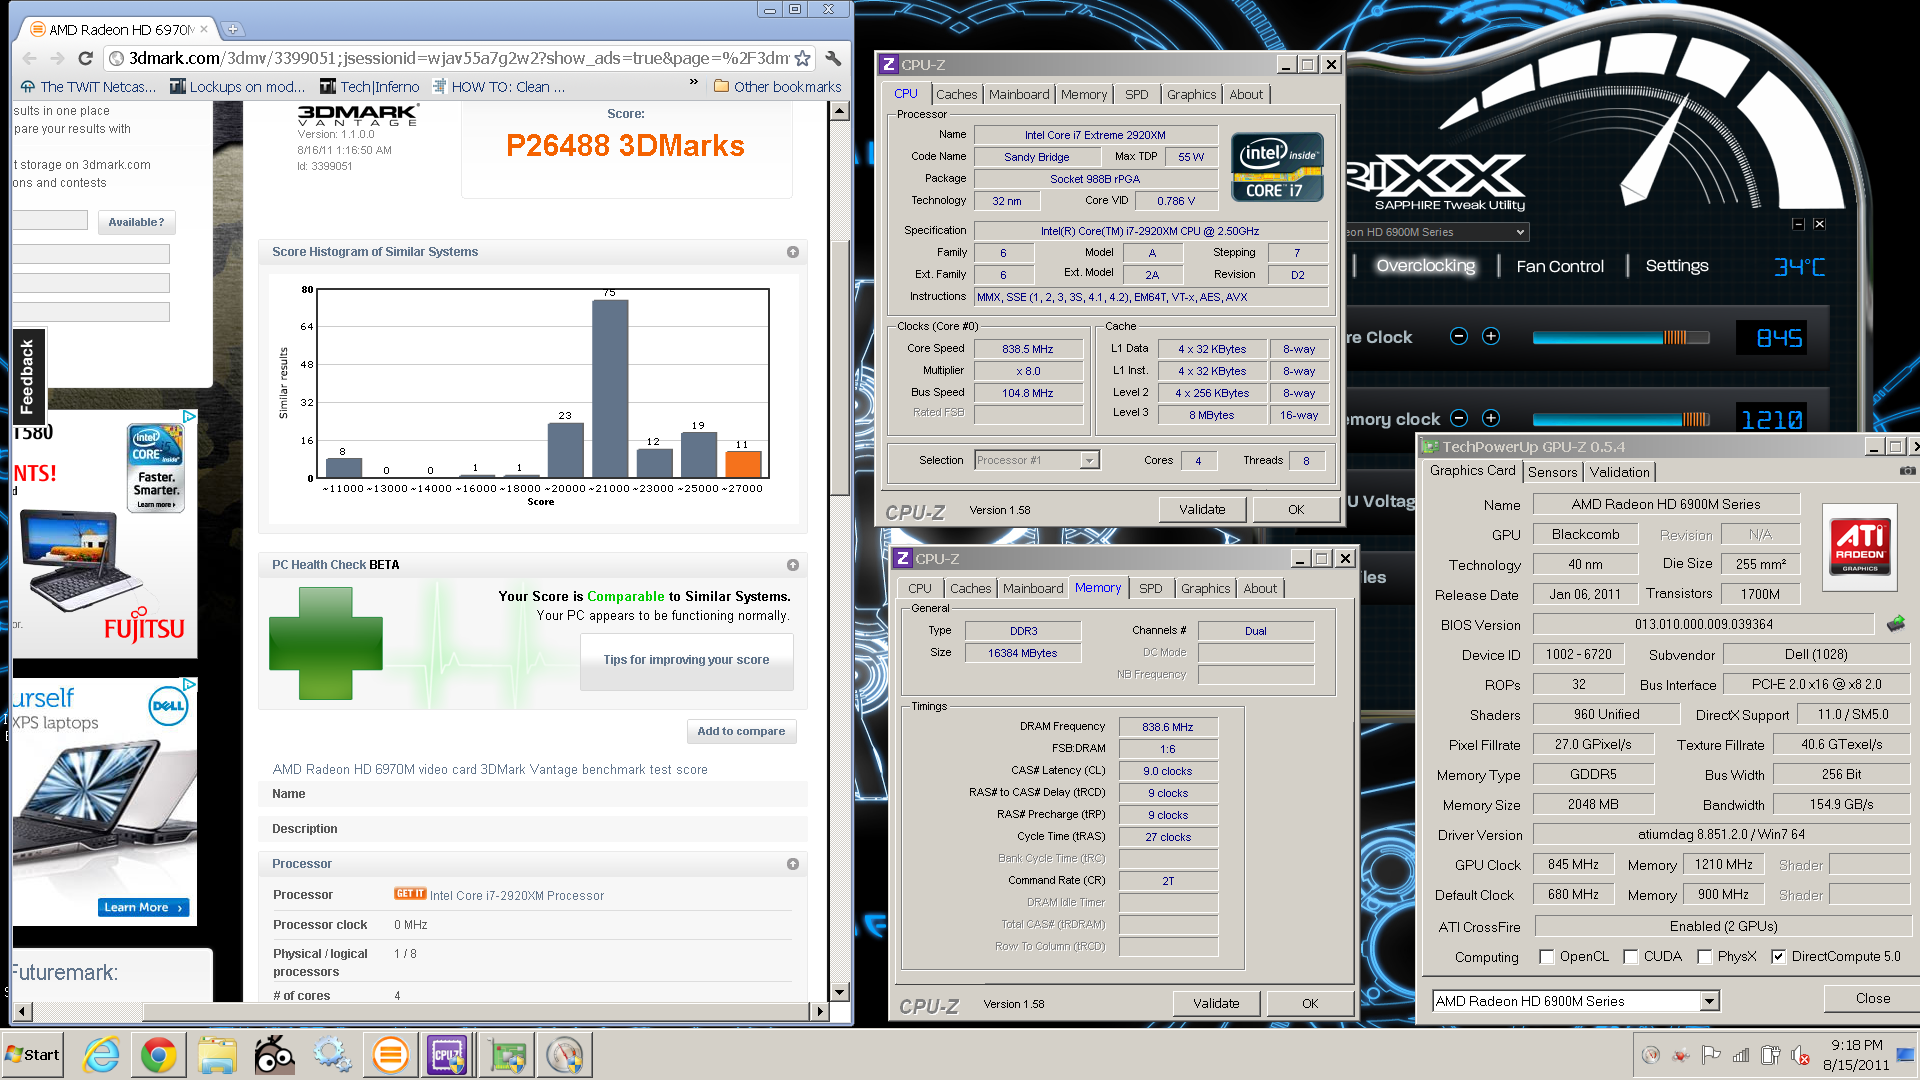Open Chrome from taskbar

158,1055
